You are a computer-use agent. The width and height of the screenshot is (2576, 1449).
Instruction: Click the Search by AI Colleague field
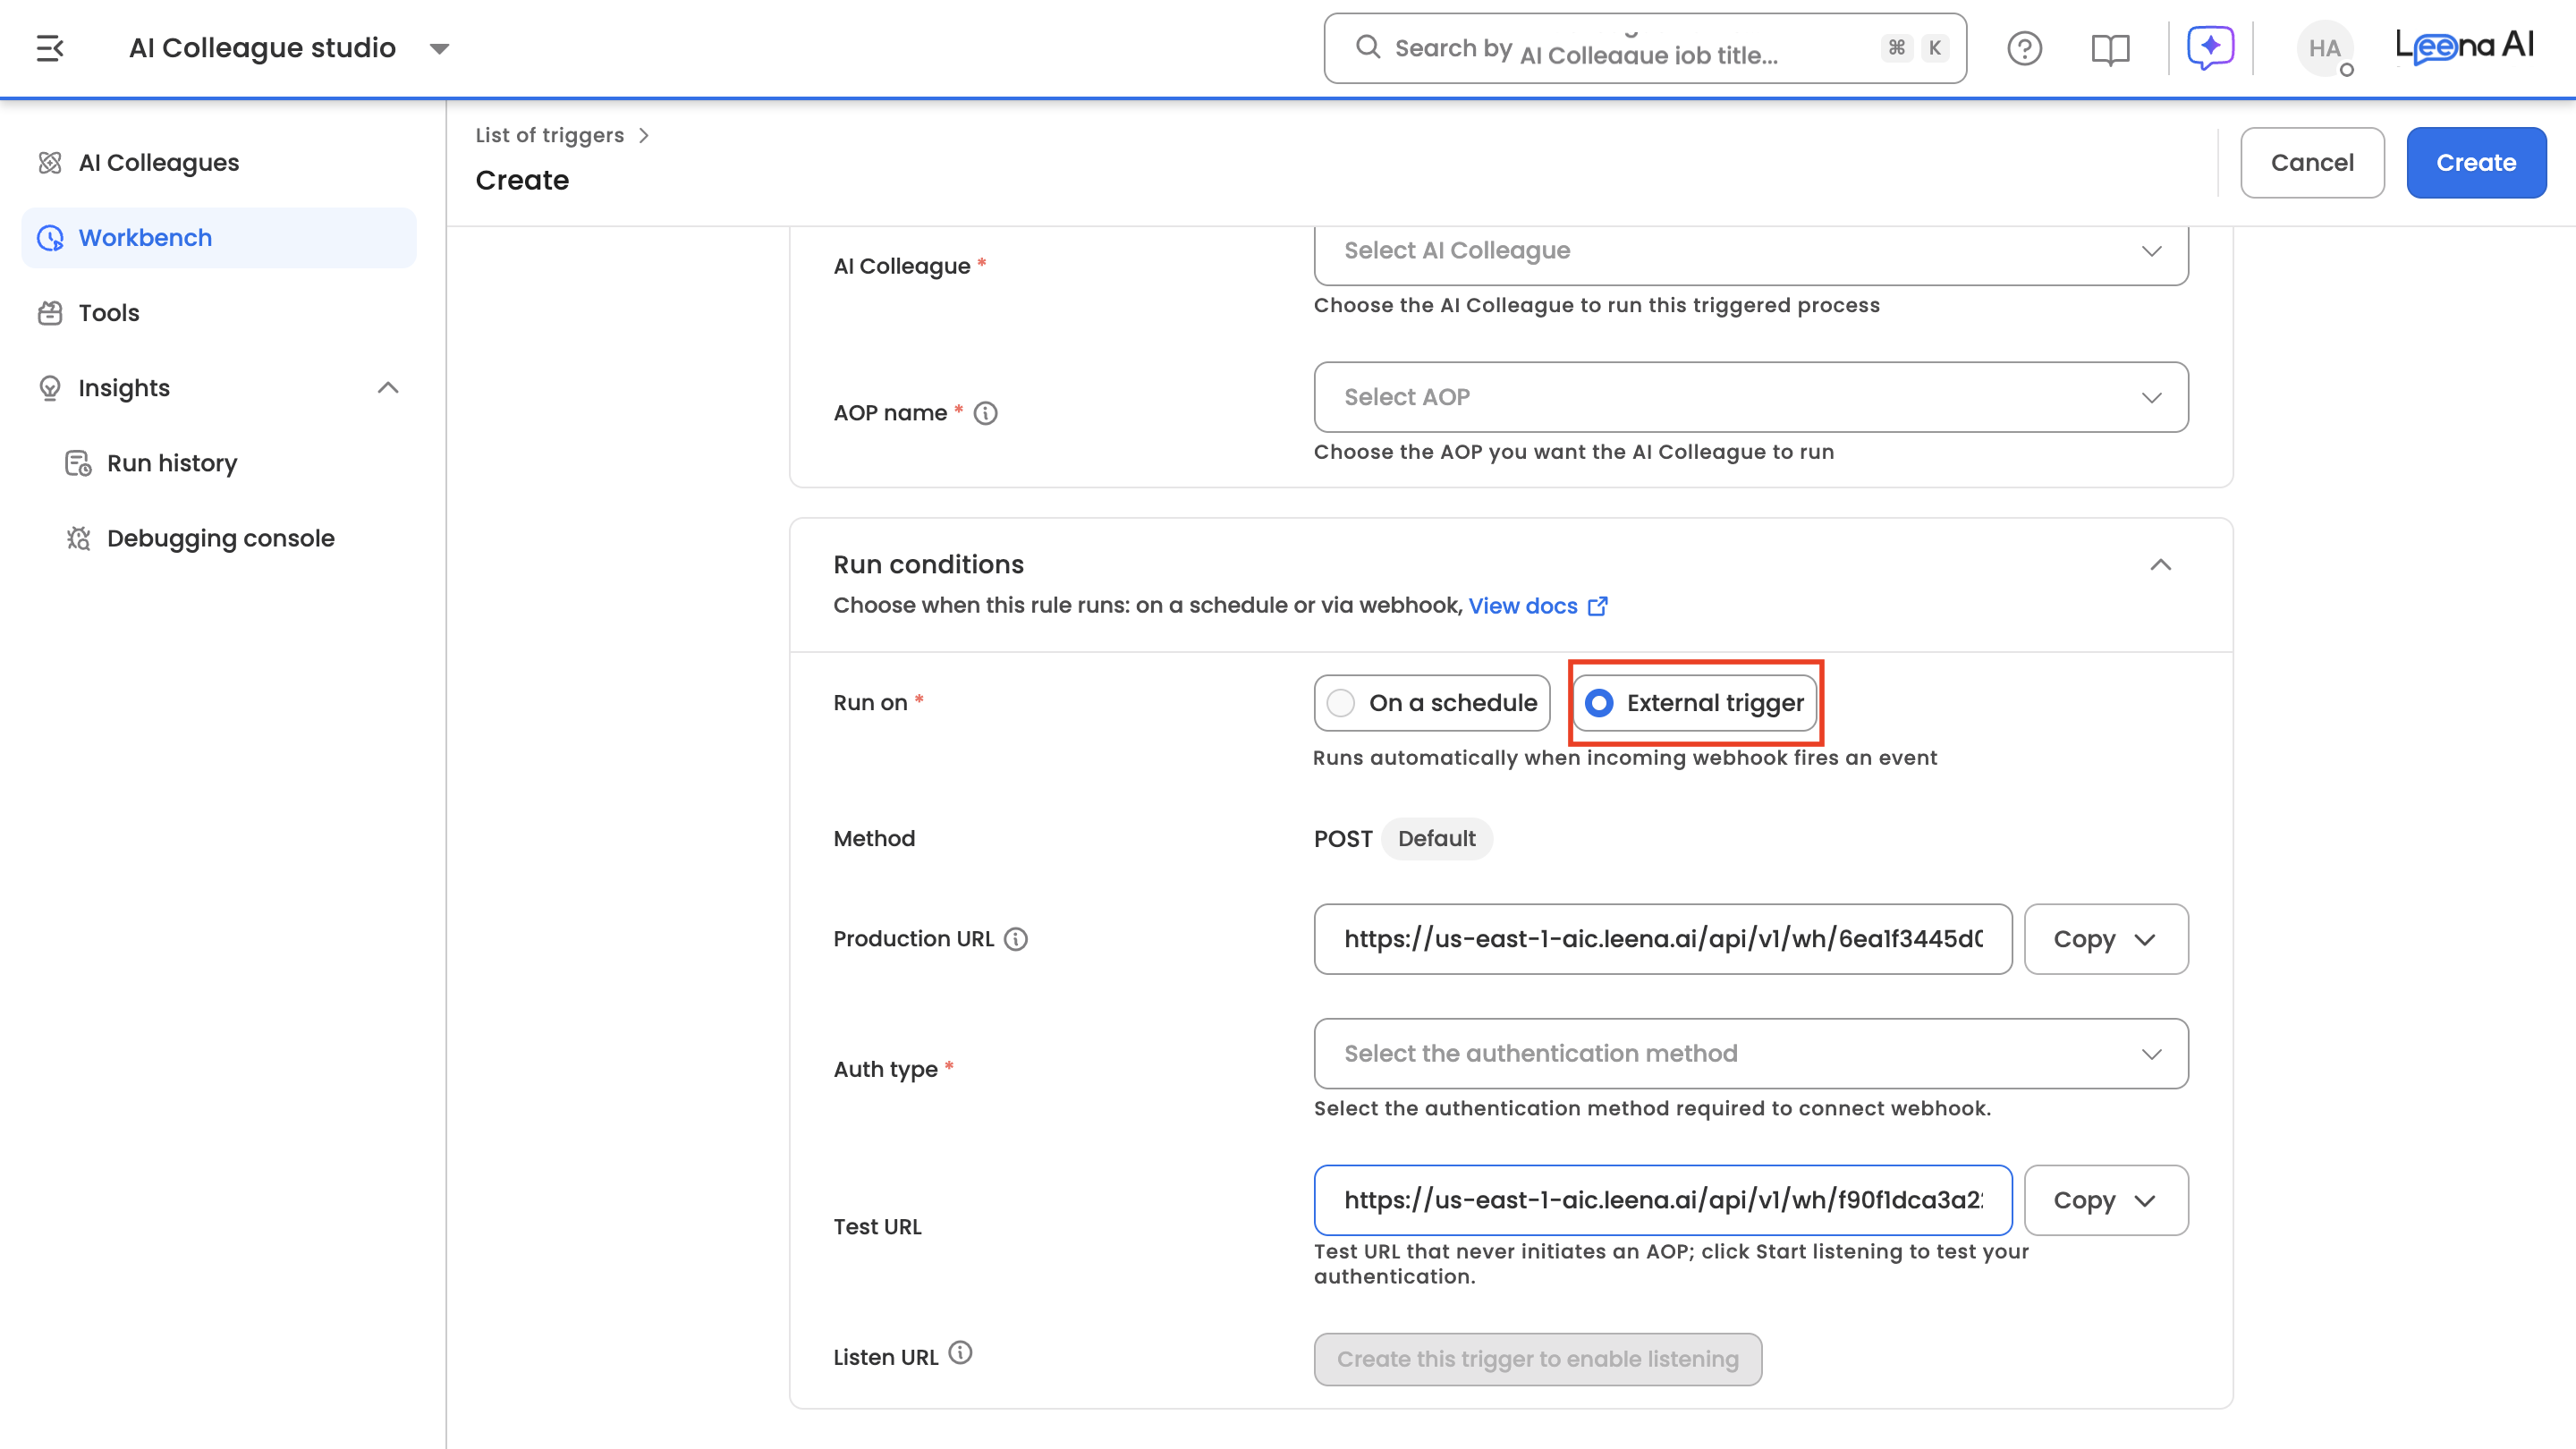coord(1645,48)
